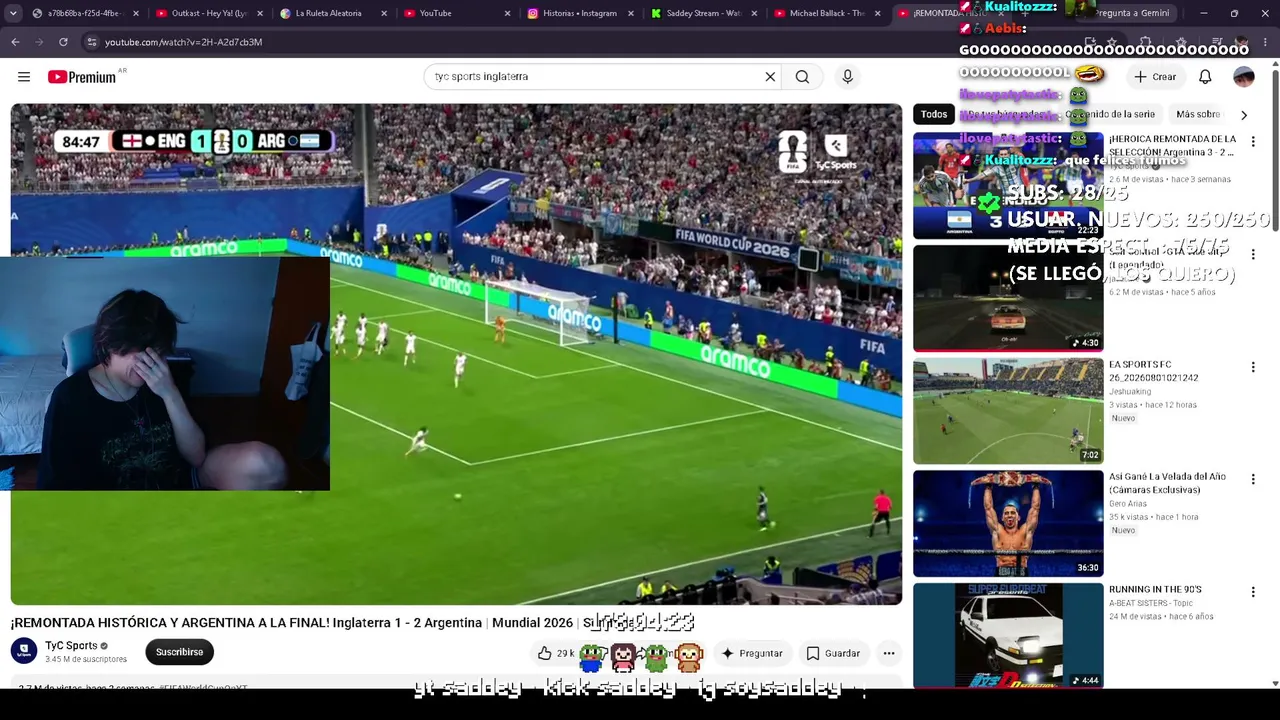Open the Así Gané La Velada thumbnail
1280x720 pixels.
pyautogui.click(x=1008, y=524)
